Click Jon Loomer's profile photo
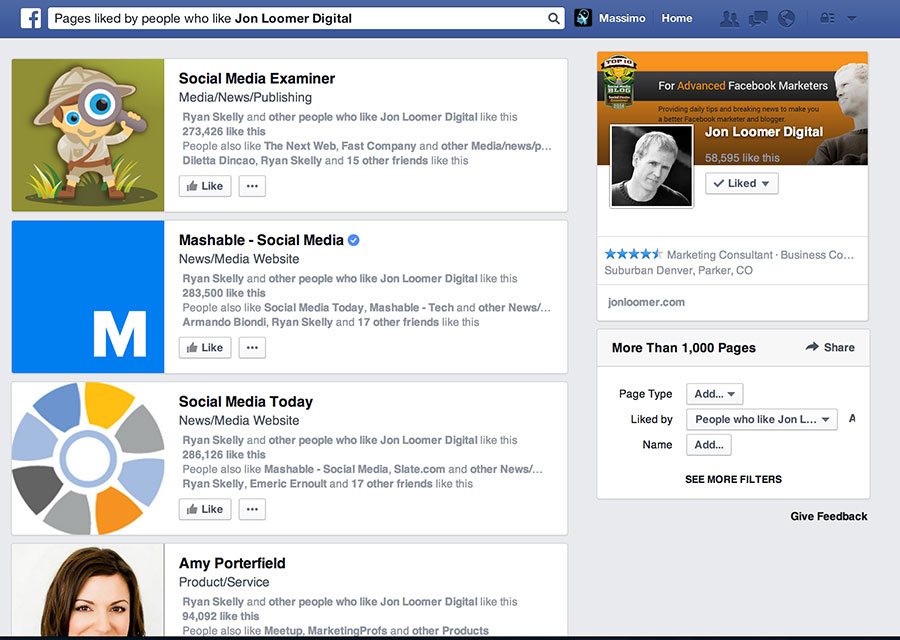The height and width of the screenshot is (640, 900). coord(651,166)
